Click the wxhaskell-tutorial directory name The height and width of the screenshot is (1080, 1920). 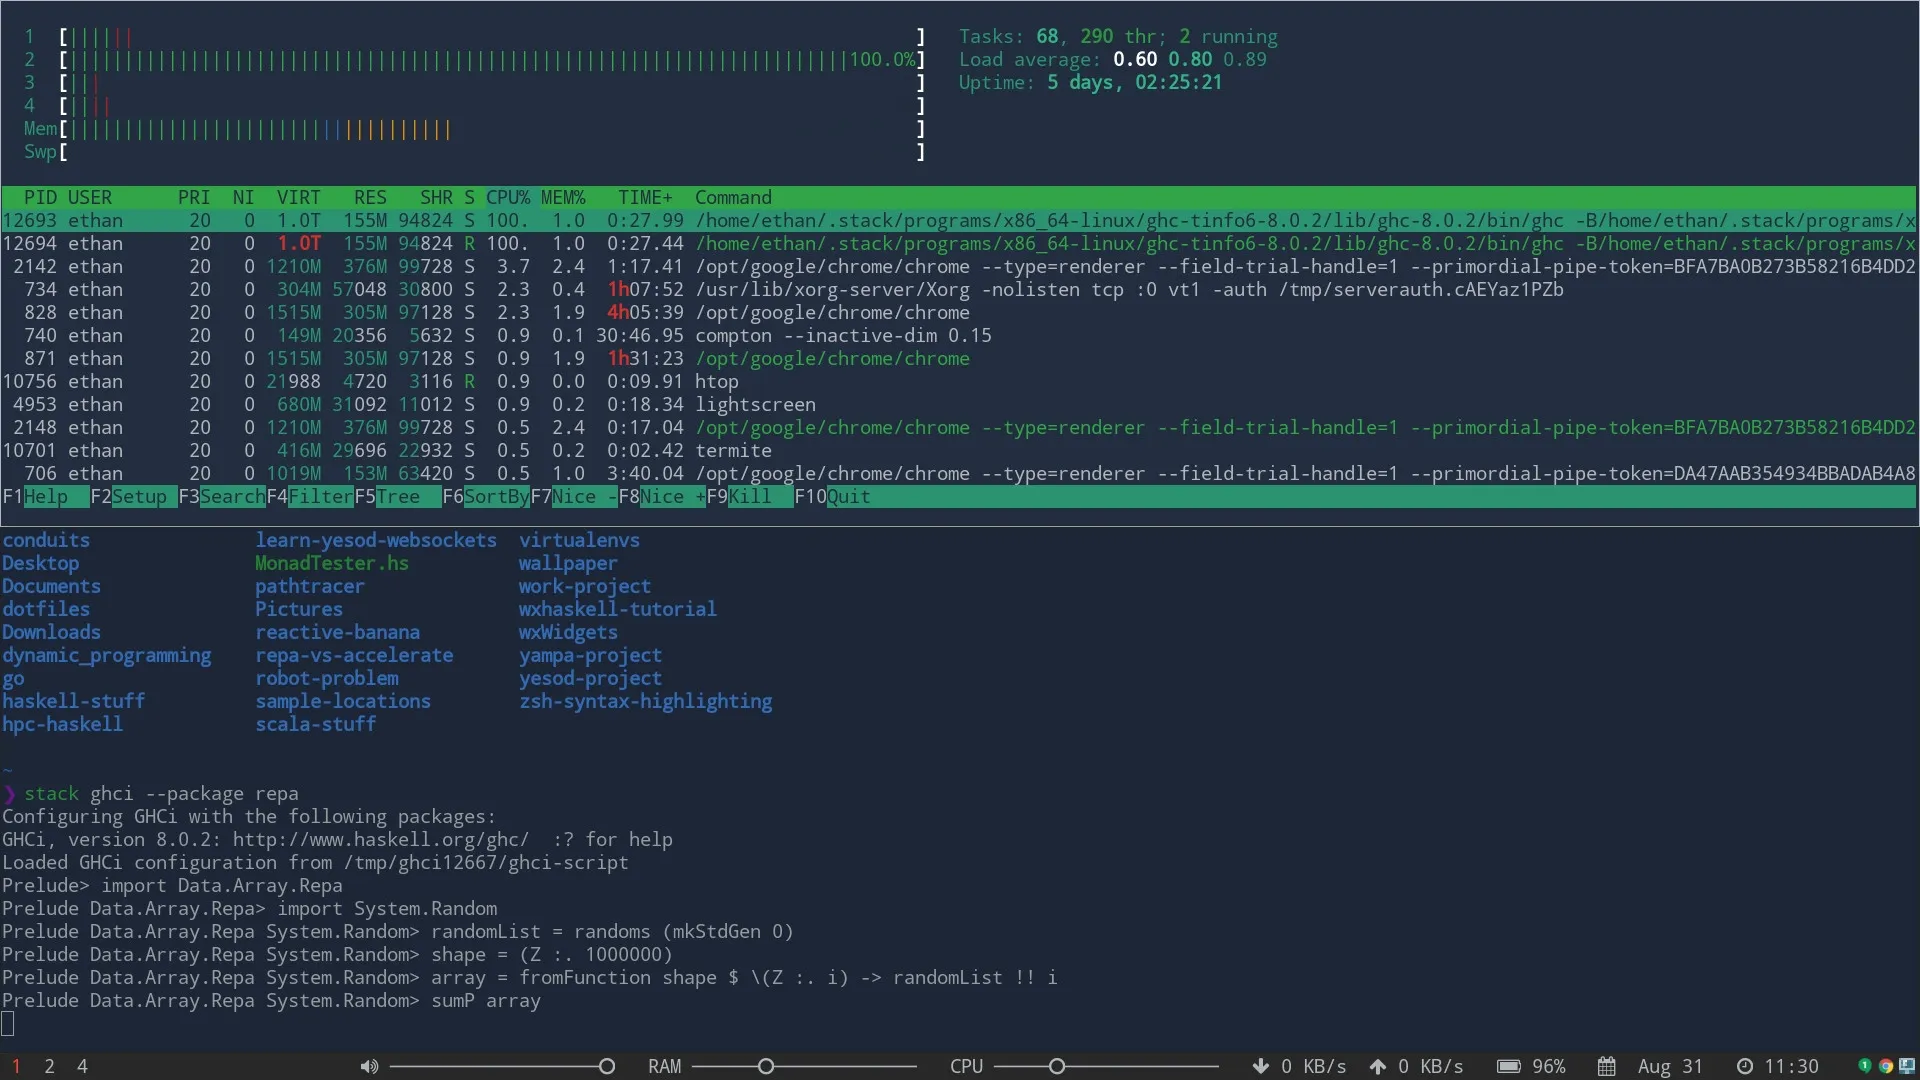[618, 609]
